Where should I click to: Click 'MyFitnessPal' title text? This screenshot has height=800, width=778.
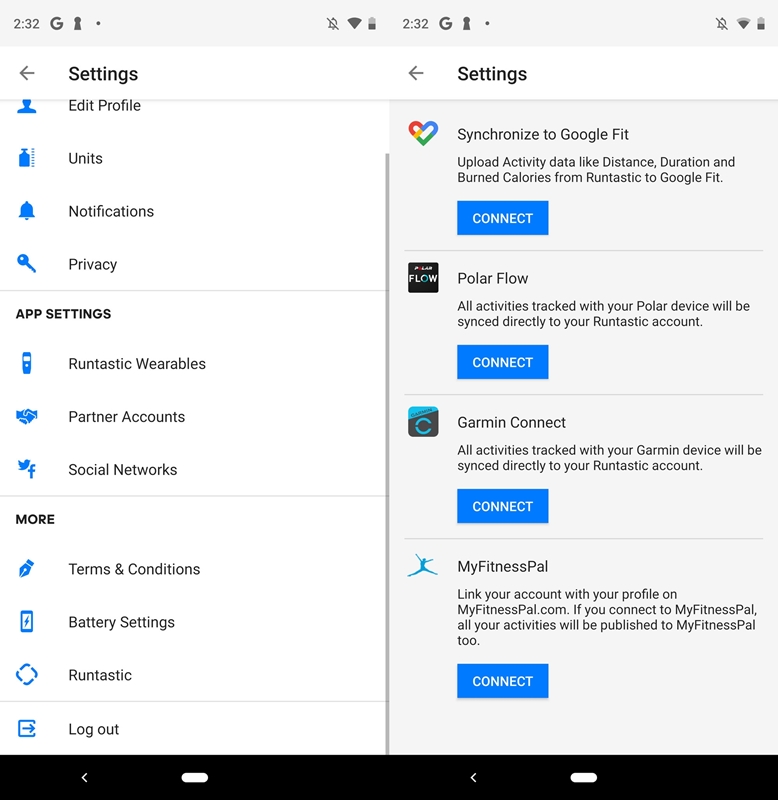click(503, 566)
